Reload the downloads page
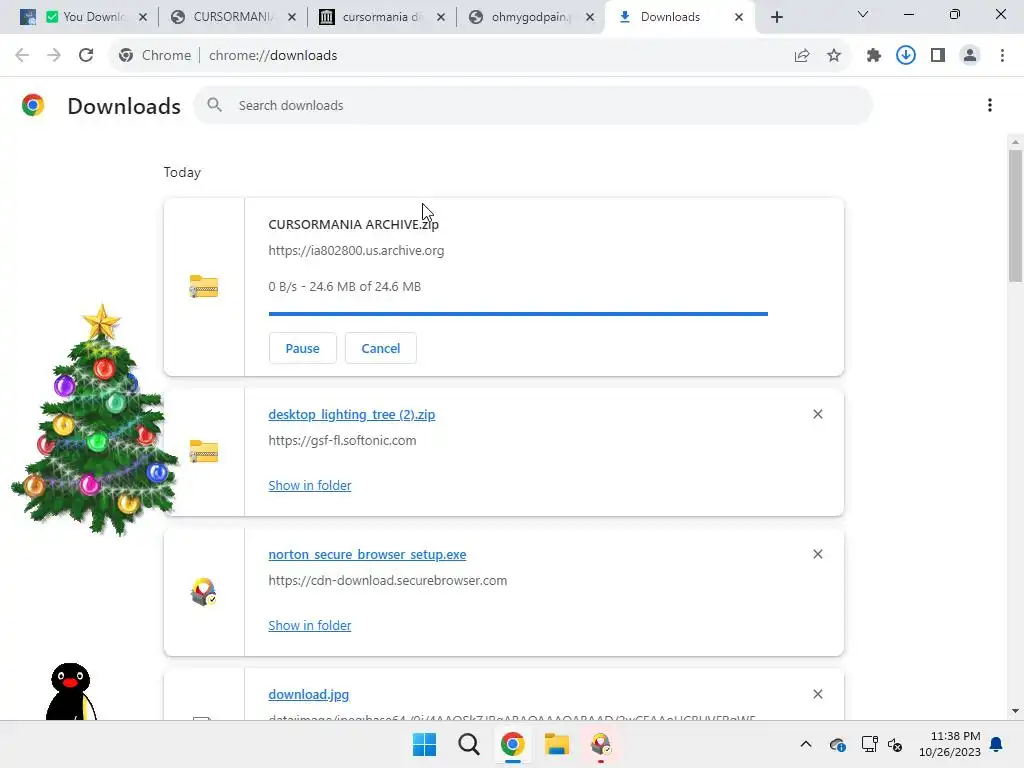The width and height of the screenshot is (1024, 768). tap(86, 56)
